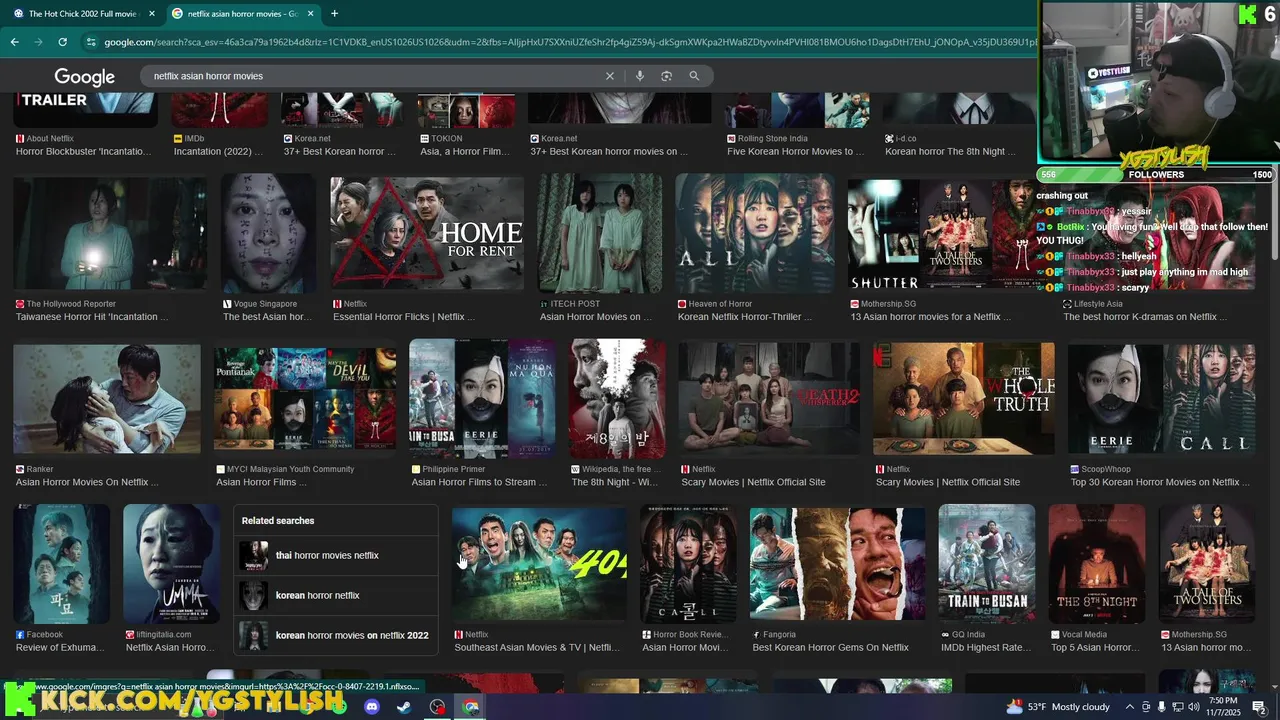This screenshot has width=1280, height=720.
Task: Open the volume control in system tray
Action: [x=1194, y=707]
